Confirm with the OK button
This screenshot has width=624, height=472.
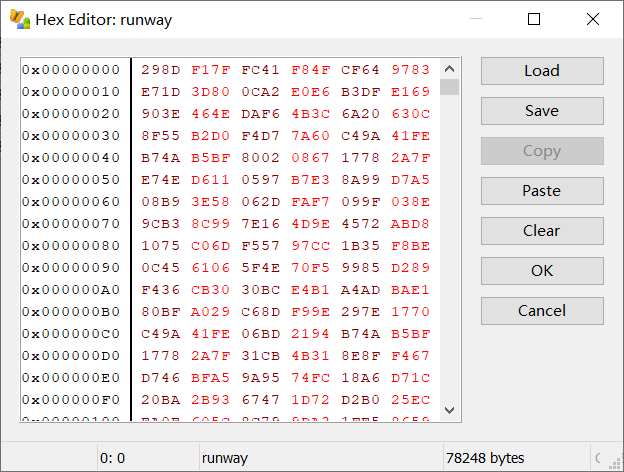tap(542, 271)
